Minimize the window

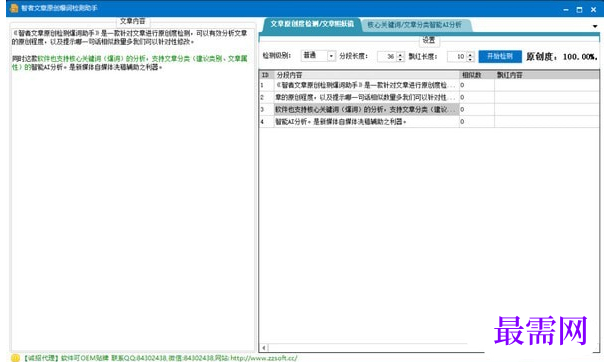pos(566,10)
